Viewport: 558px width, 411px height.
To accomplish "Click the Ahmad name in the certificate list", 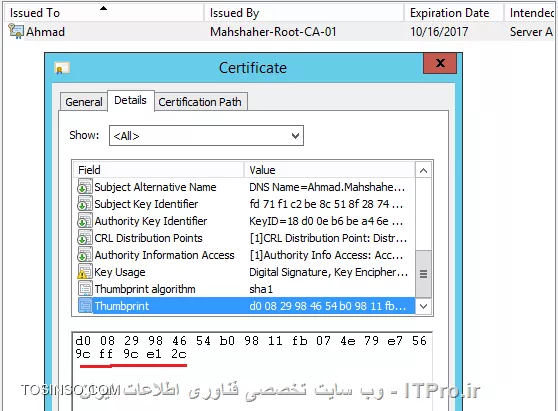I will coord(45,32).
